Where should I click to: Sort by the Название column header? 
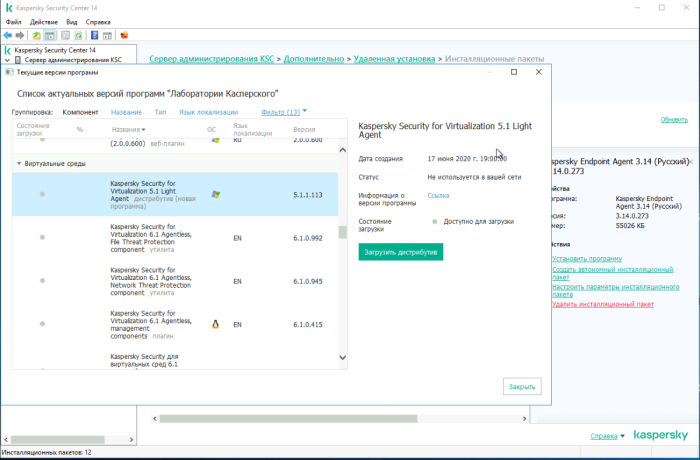129,130
